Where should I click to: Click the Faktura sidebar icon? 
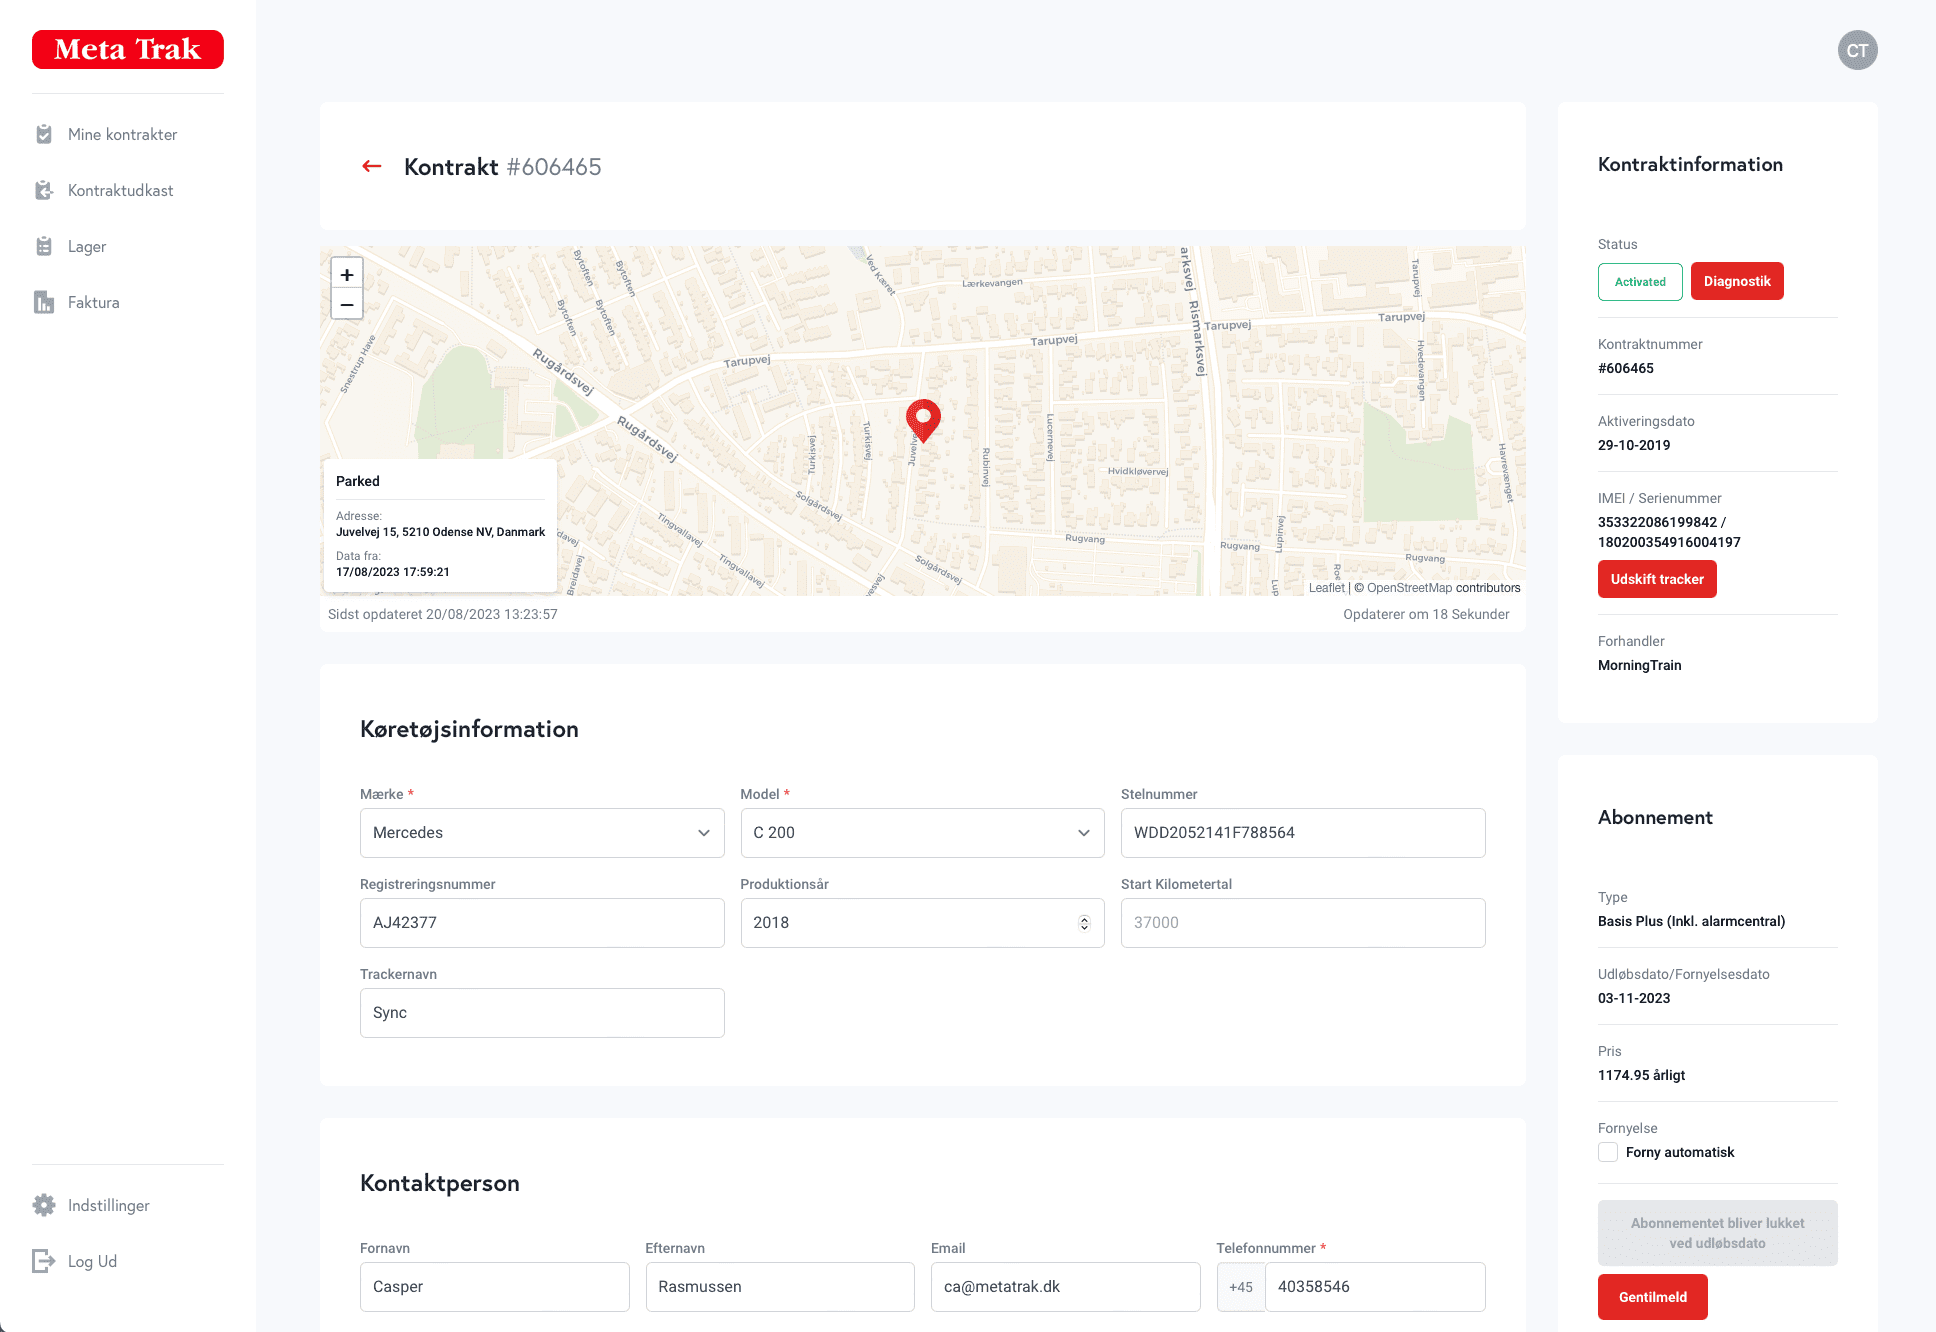(x=44, y=302)
